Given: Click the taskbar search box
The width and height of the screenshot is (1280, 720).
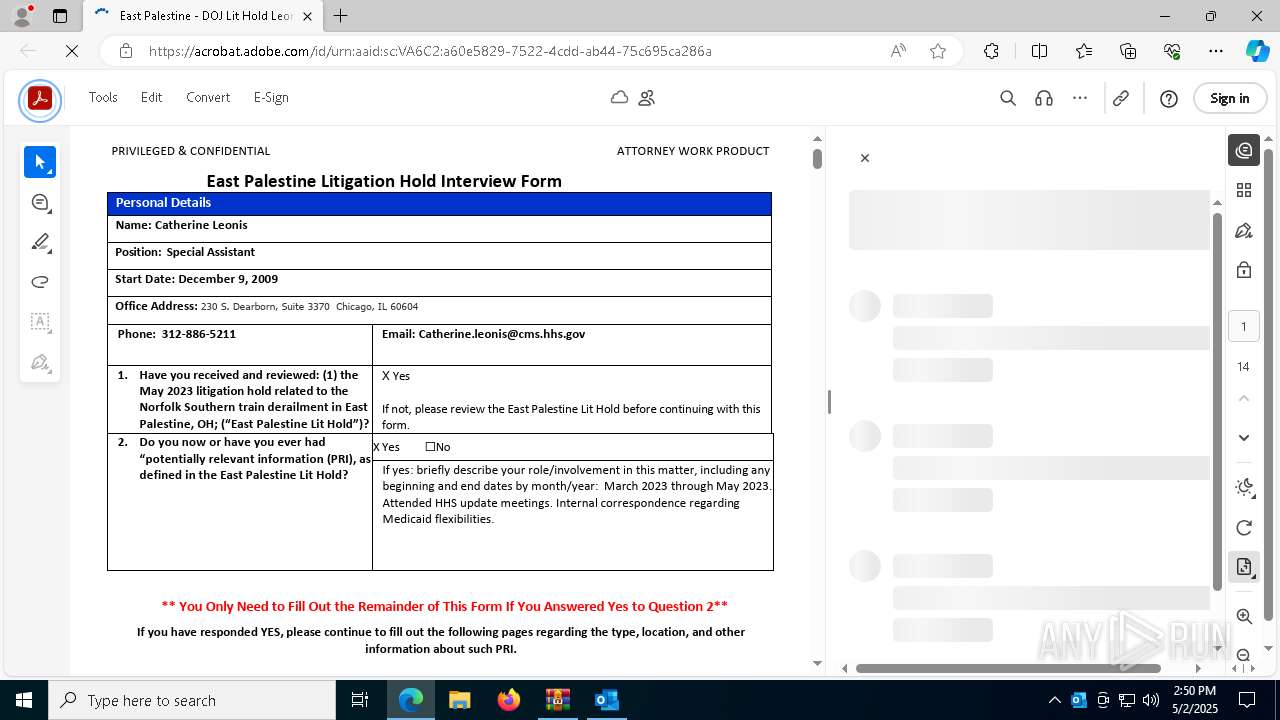Looking at the screenshot, I should (192, 700).
